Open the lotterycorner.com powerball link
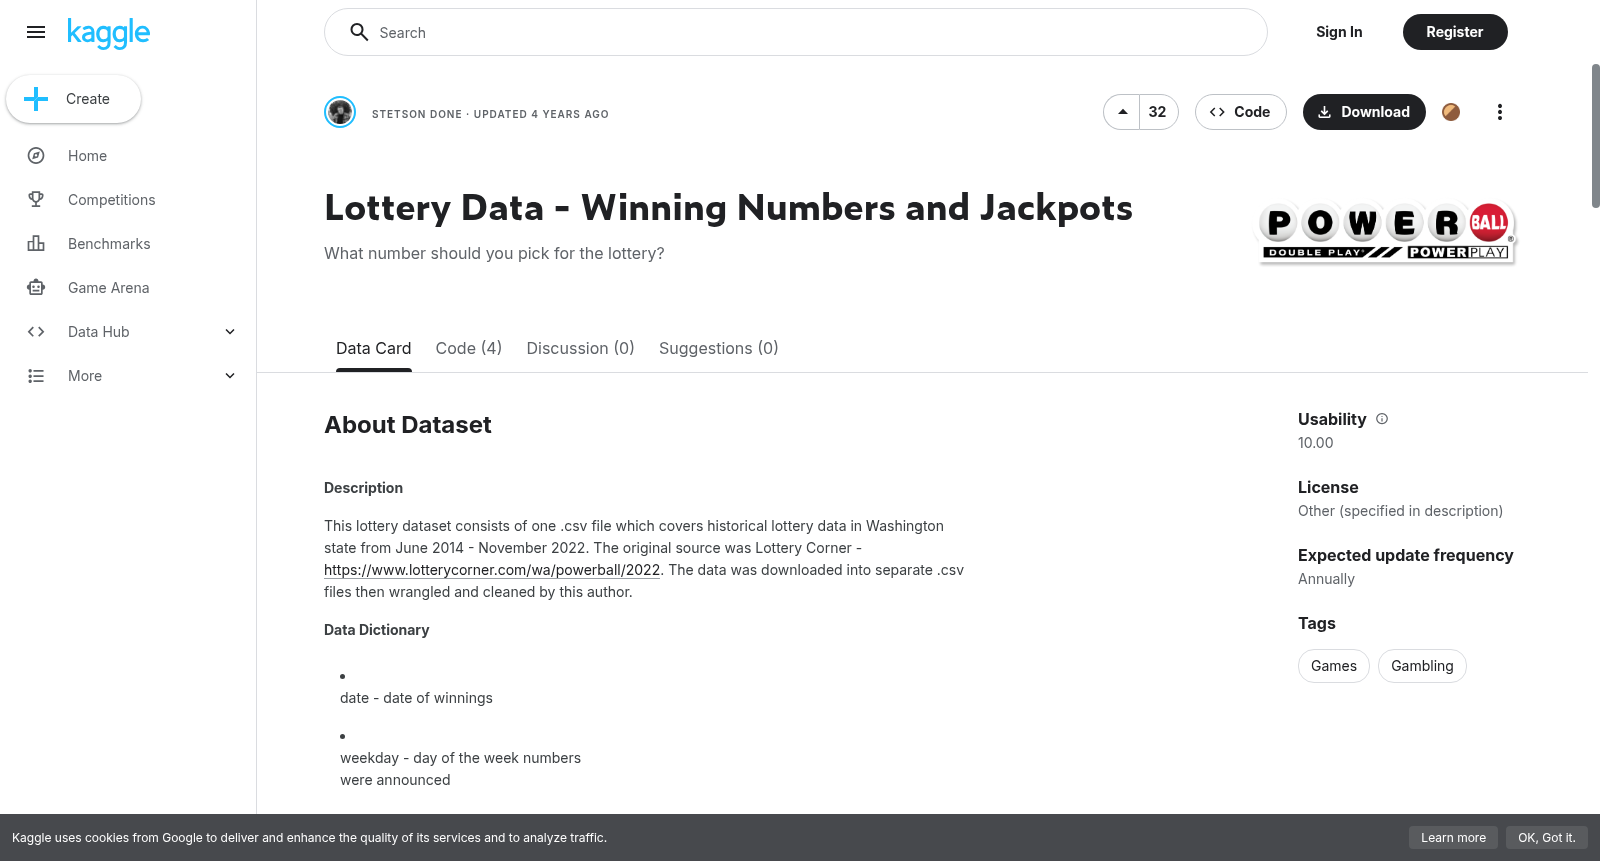This screenshot has height=861, width=1600. pos(492,570)
